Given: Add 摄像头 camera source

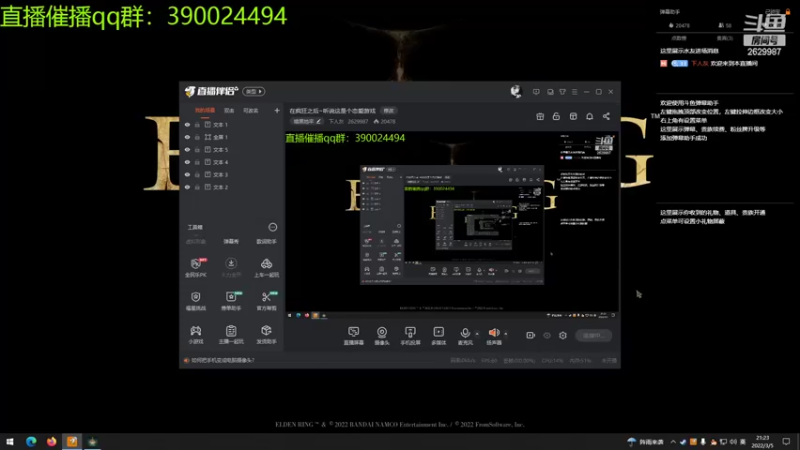Looking at the screenshot, I should click(x=382, y=336).
